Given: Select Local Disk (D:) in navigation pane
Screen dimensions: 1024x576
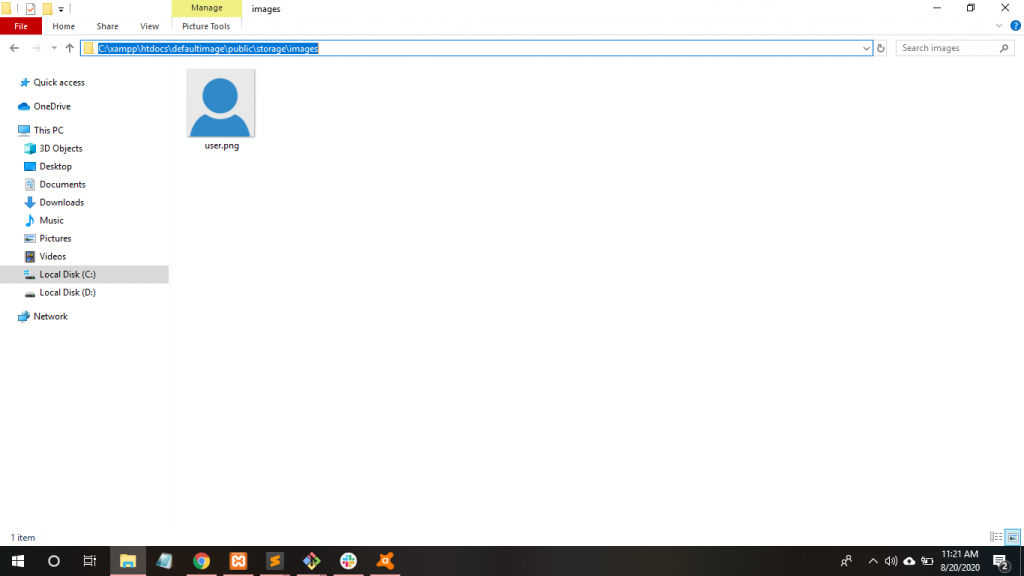Looking at the screenshot, I should point(67,292).
